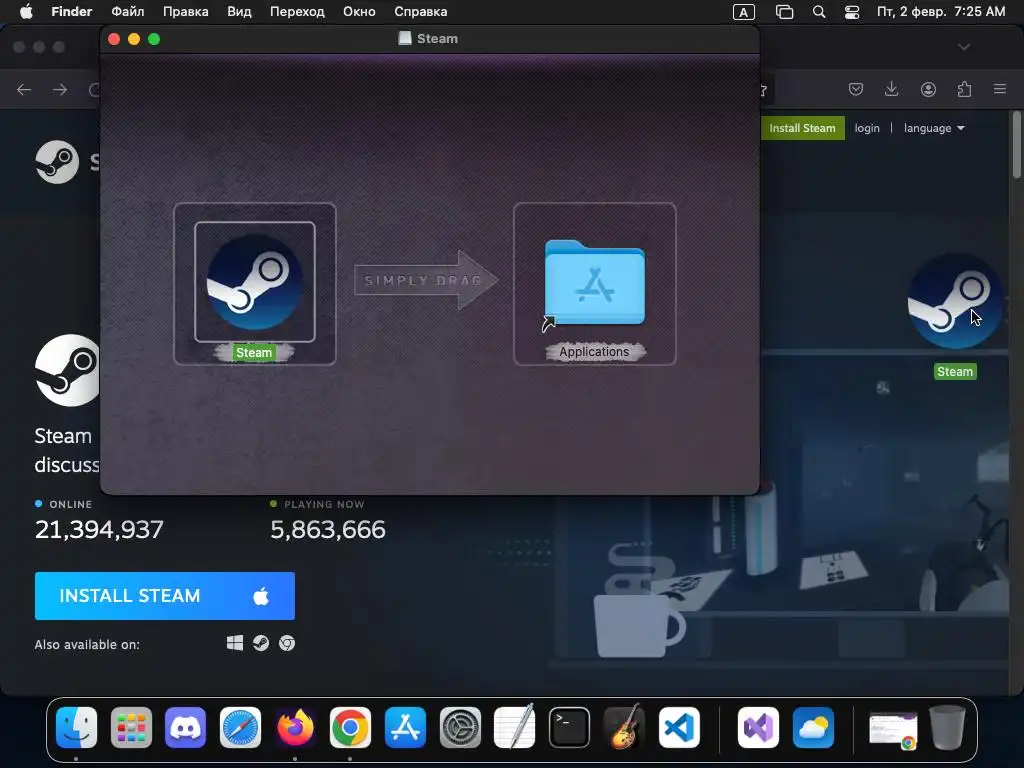The height and width of the screenshot is (768, 1024).
Task: Click the Steam label under the desktop icon
Action: [955, 372]
